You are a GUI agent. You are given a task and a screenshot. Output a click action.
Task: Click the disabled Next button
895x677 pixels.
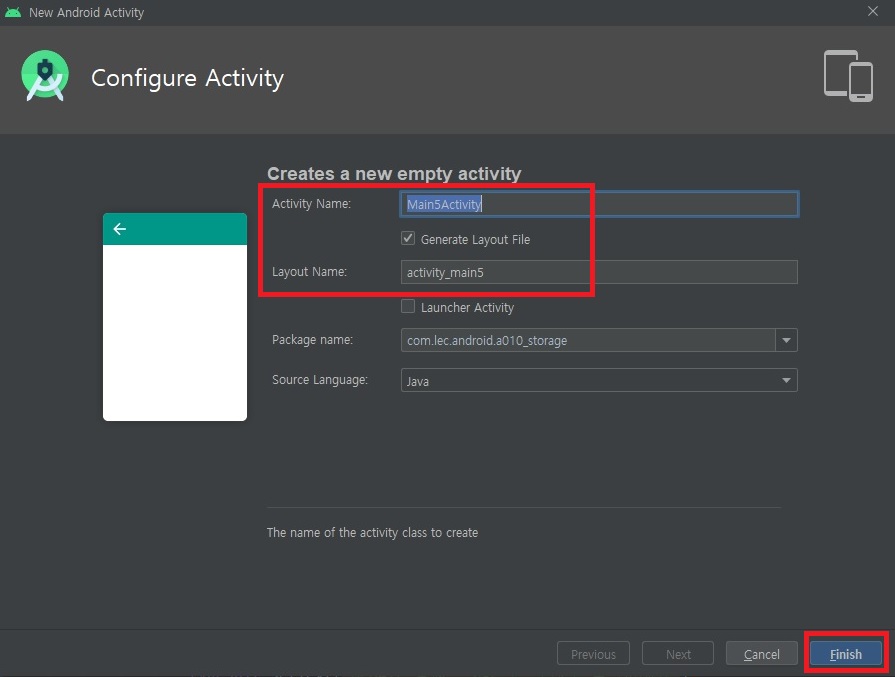point(678,654)
